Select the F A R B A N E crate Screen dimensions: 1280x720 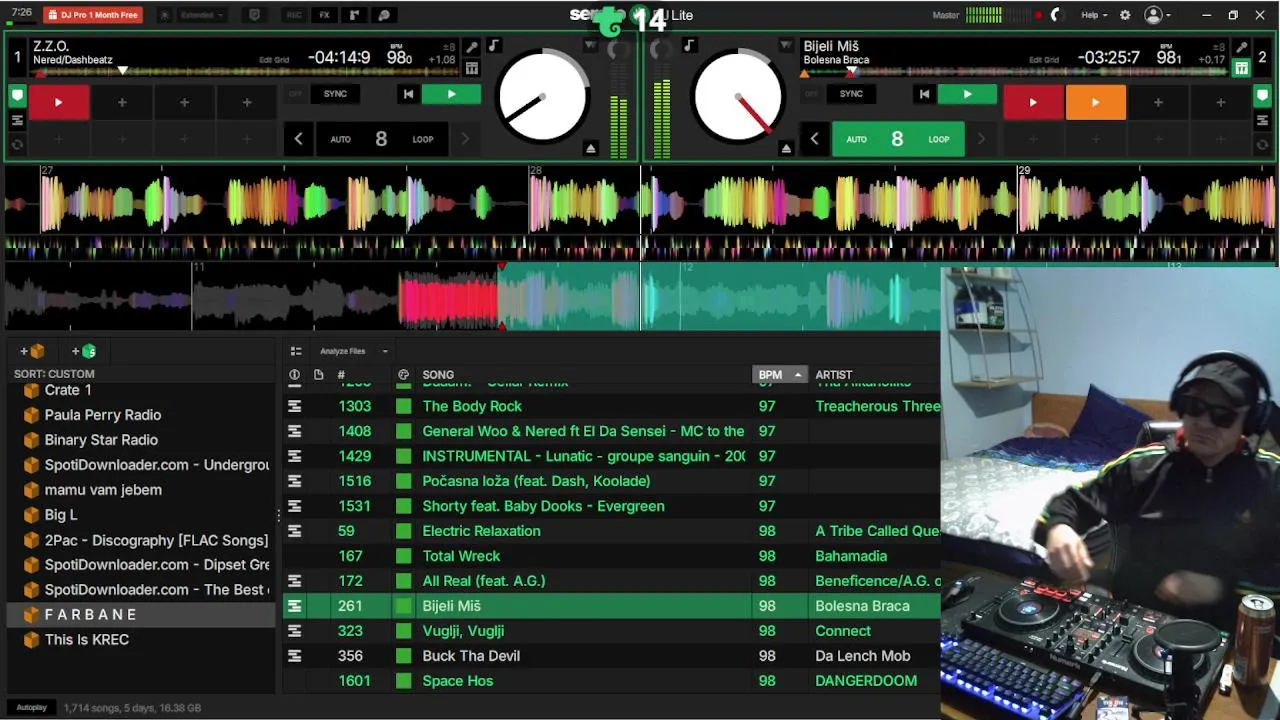click(140, 615)
